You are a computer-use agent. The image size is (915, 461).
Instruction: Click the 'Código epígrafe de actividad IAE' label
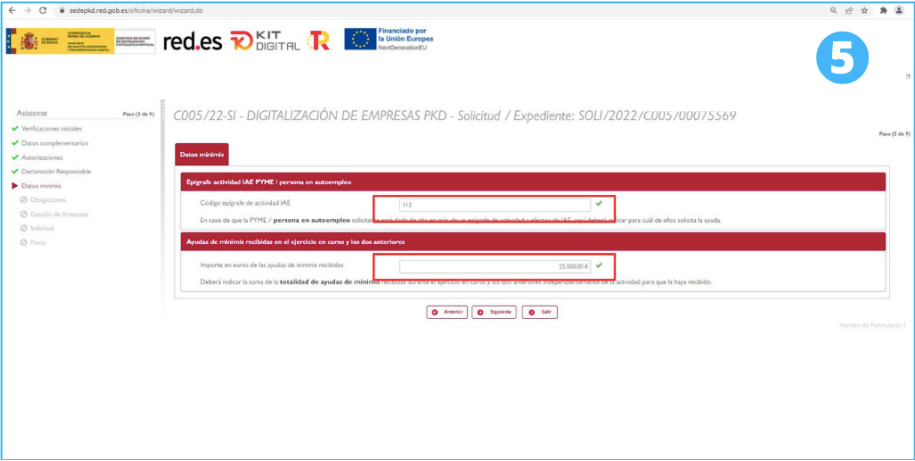tap(245, 202)
